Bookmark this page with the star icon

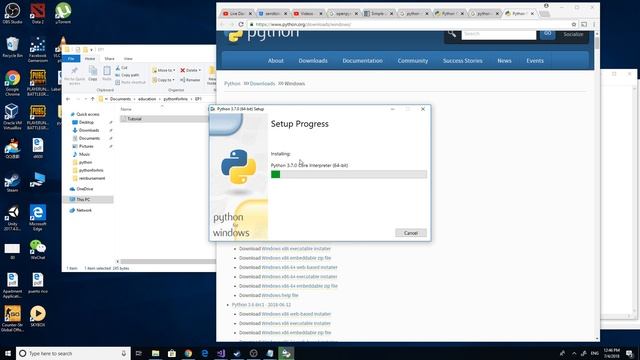(573, 24)
